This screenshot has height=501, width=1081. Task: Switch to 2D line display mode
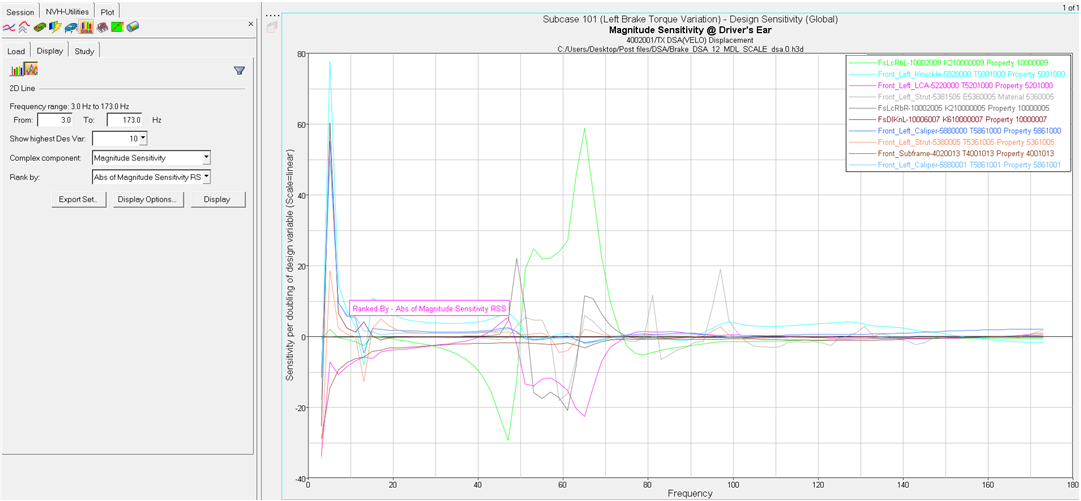tap(31, 69)
